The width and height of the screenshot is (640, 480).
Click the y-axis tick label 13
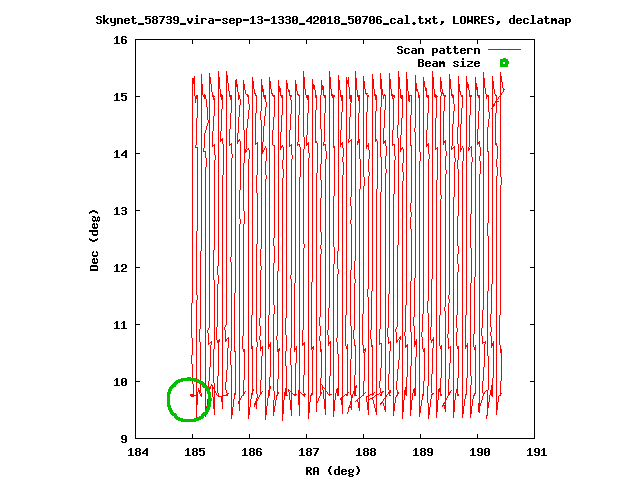(x=120, y=211)
